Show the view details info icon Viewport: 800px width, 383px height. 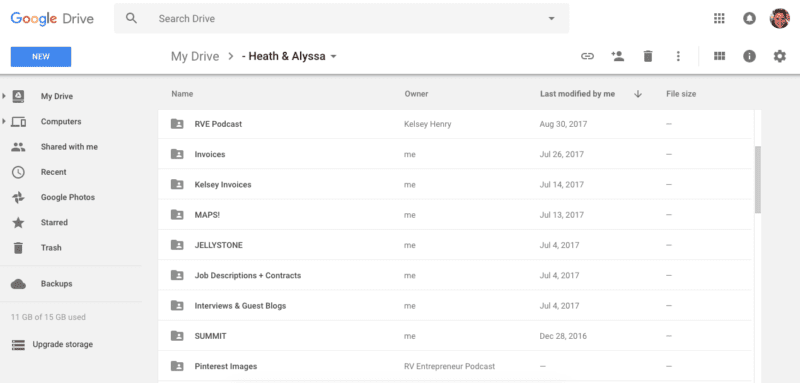[749, 56]
